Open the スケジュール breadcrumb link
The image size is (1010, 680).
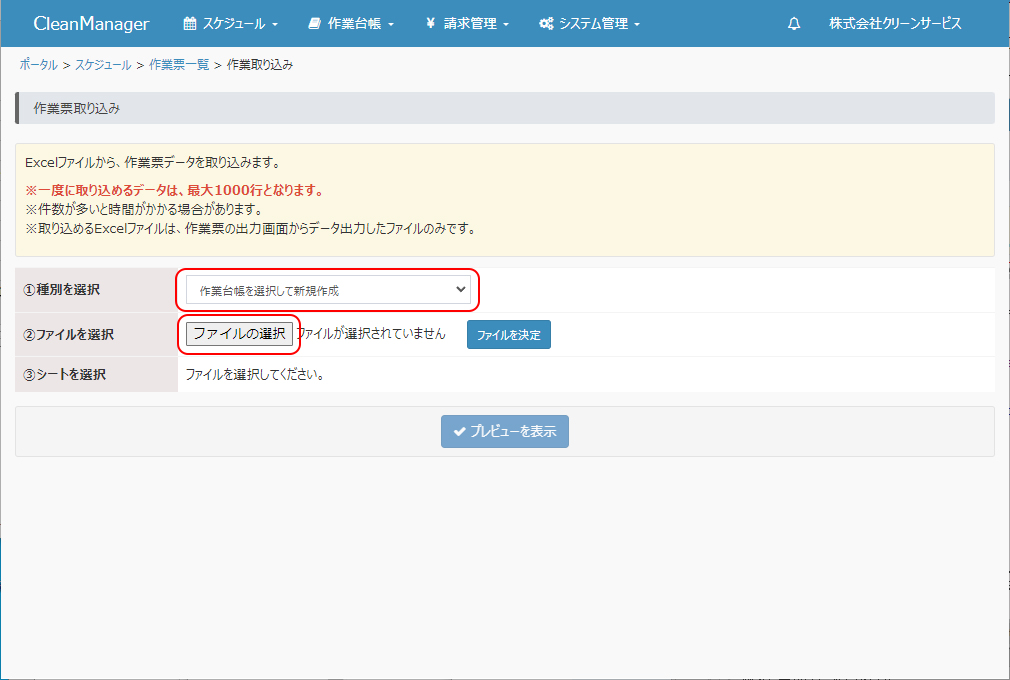click(103, 65)
